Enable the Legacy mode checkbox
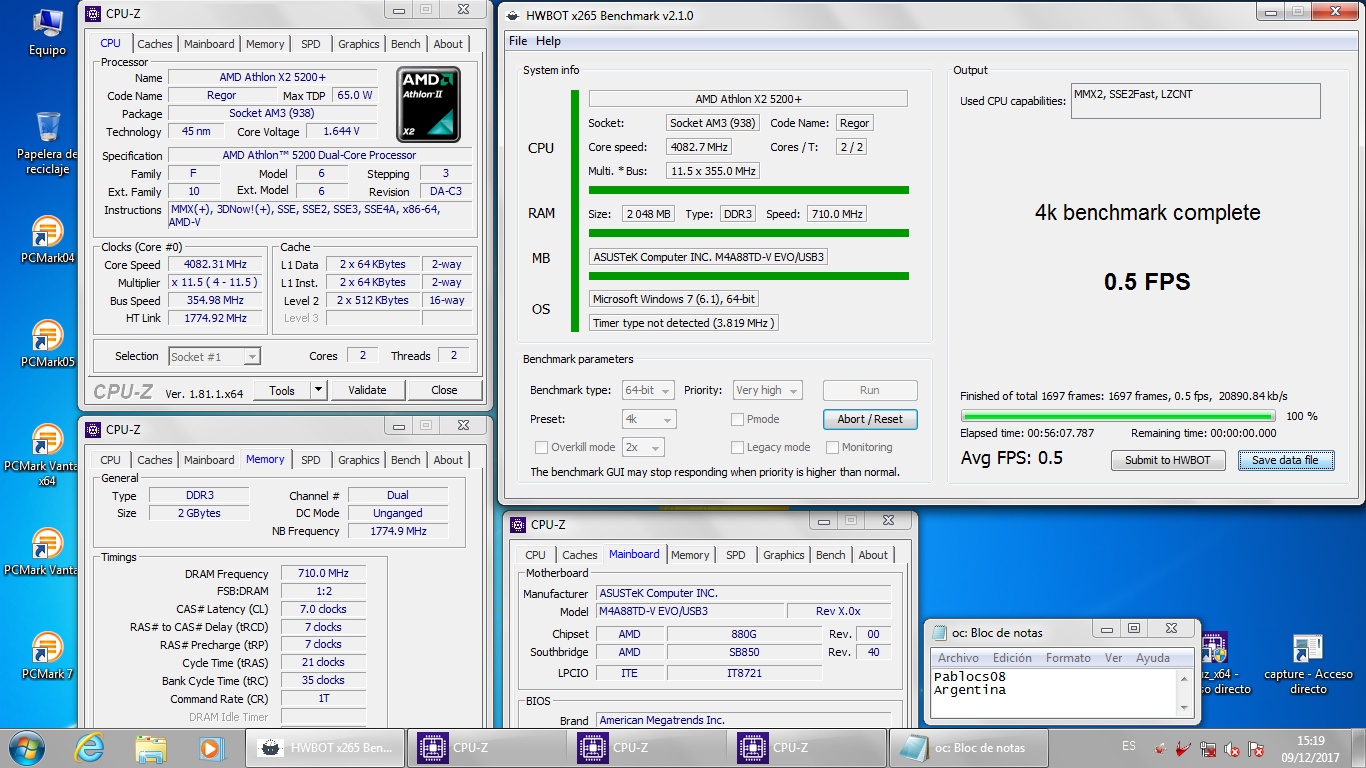This screenshot has height=768, width=1366. coord(737,447)
